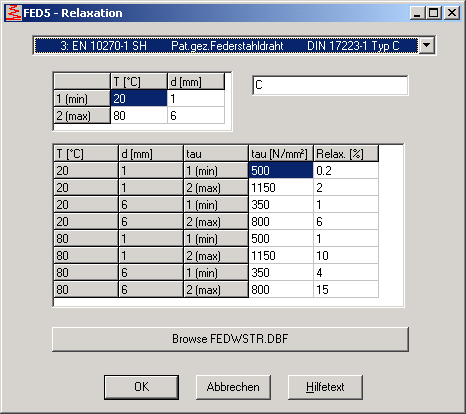Image resolution: width=466 pixels, height=414 pixels.
Task: Click the maximum diameter cell with 6
Action: (x=196, y=115)
